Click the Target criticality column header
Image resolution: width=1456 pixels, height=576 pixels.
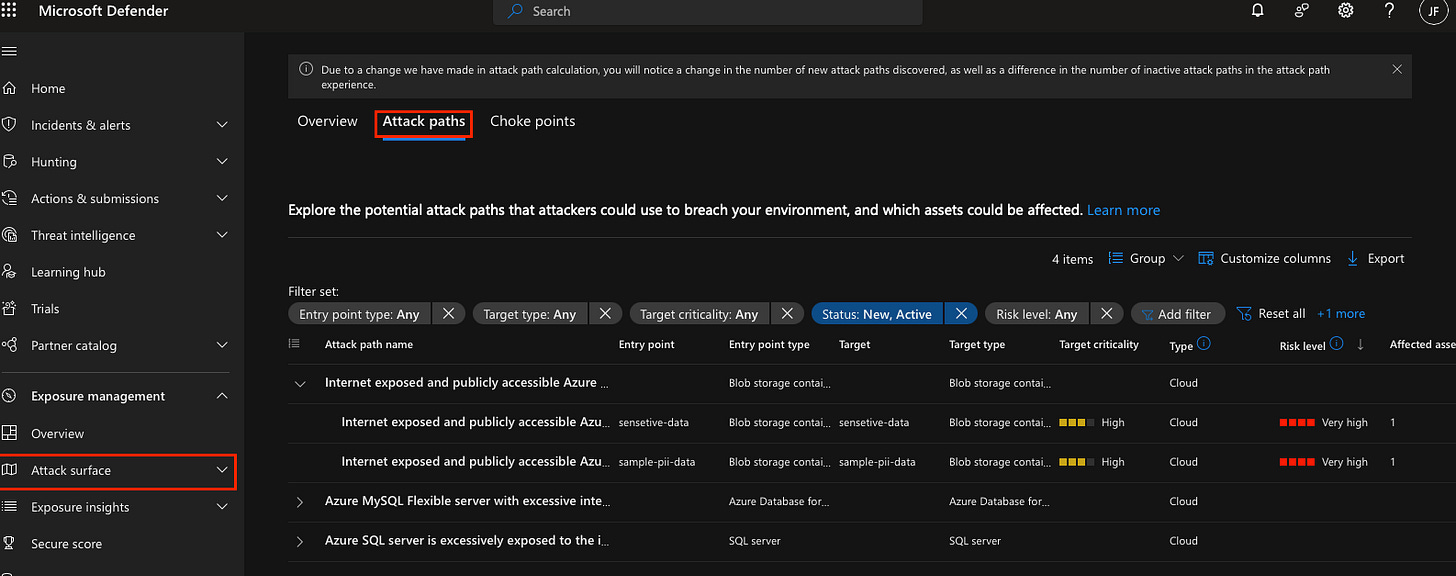1099,344
